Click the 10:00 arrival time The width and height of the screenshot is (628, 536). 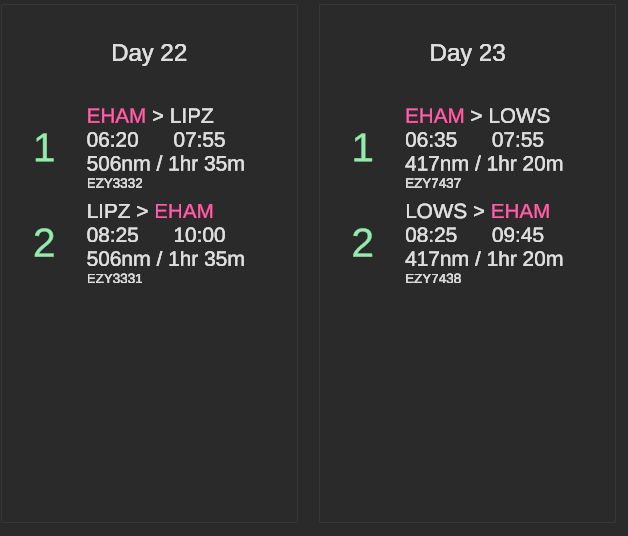(x=199, y=235)
